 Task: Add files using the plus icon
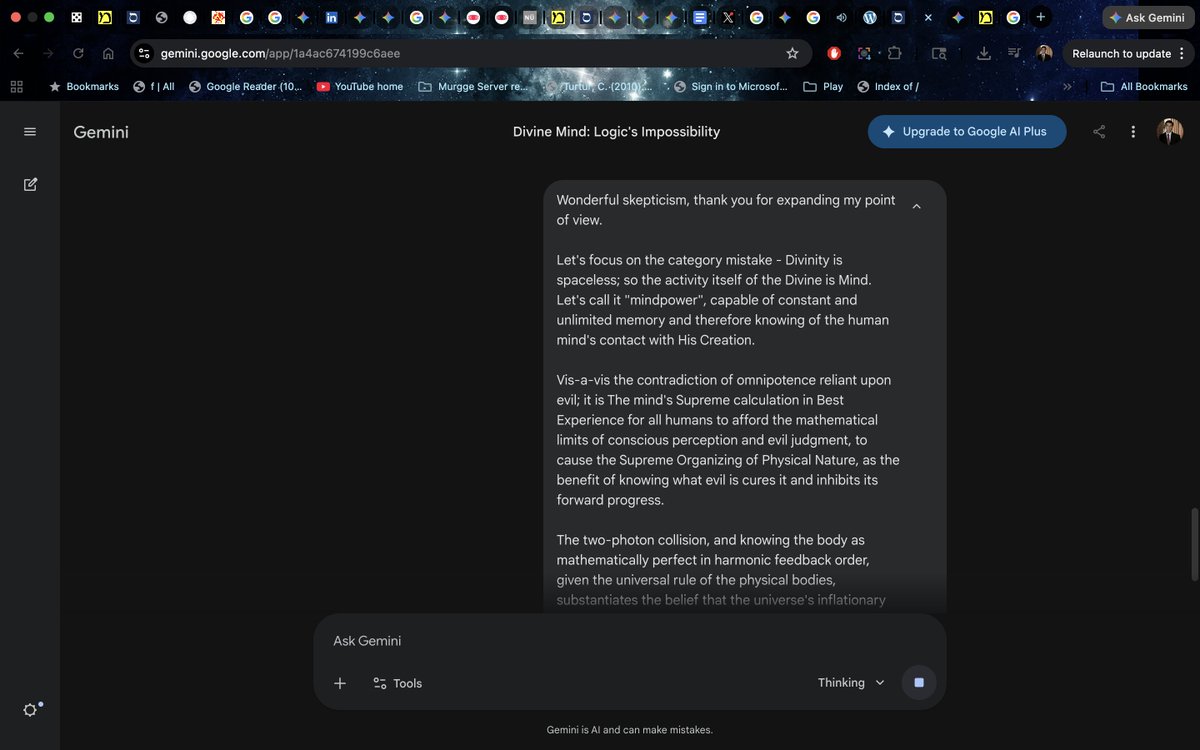340,683
